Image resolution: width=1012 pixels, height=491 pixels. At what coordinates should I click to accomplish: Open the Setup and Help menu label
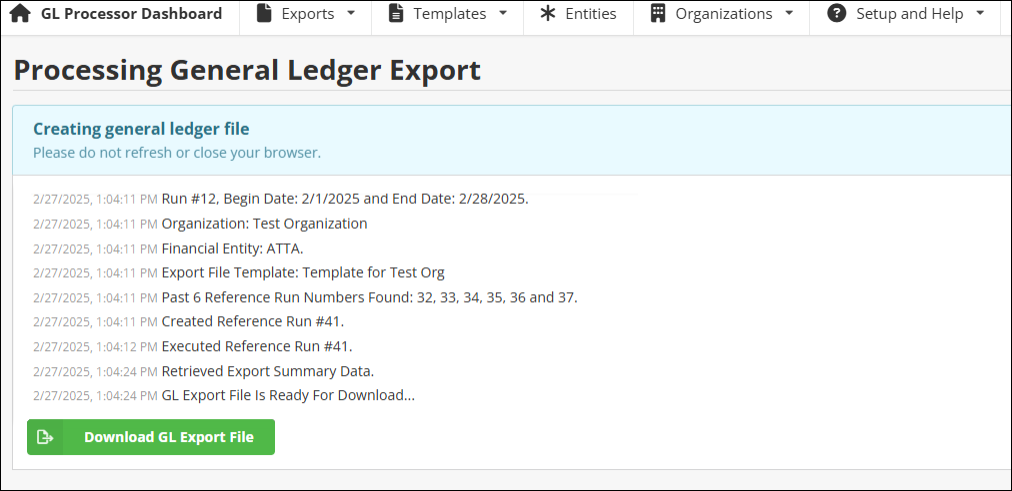[910, 14]
